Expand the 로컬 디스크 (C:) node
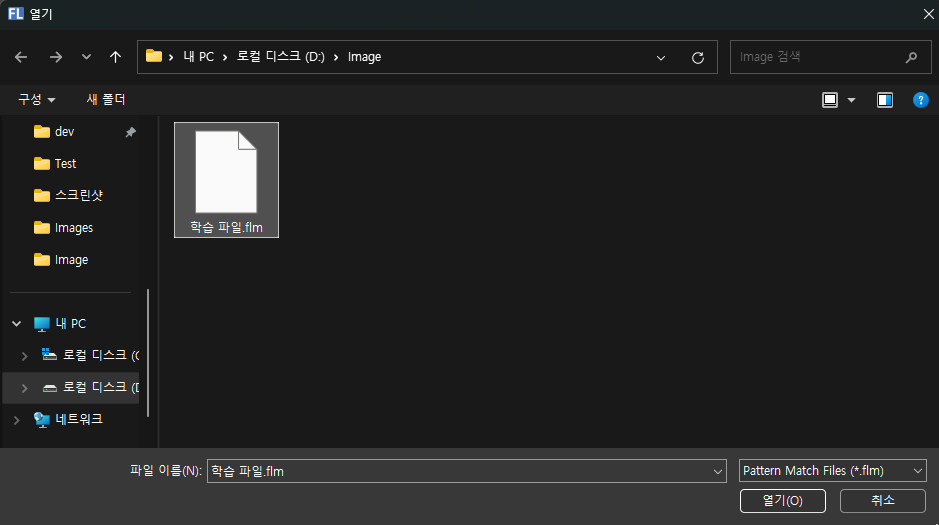Image resolution: width=939 pixels, height=525 pixels. pos(25,356)
